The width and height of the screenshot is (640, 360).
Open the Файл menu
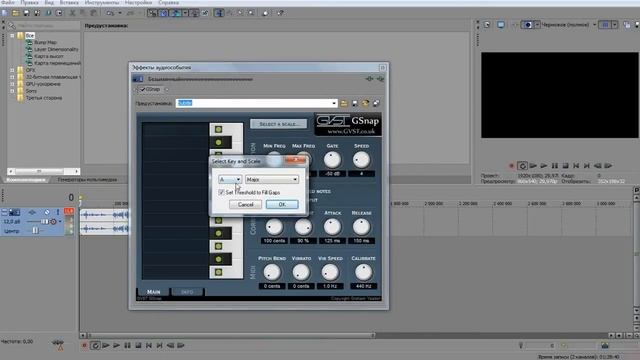[8, 2]
